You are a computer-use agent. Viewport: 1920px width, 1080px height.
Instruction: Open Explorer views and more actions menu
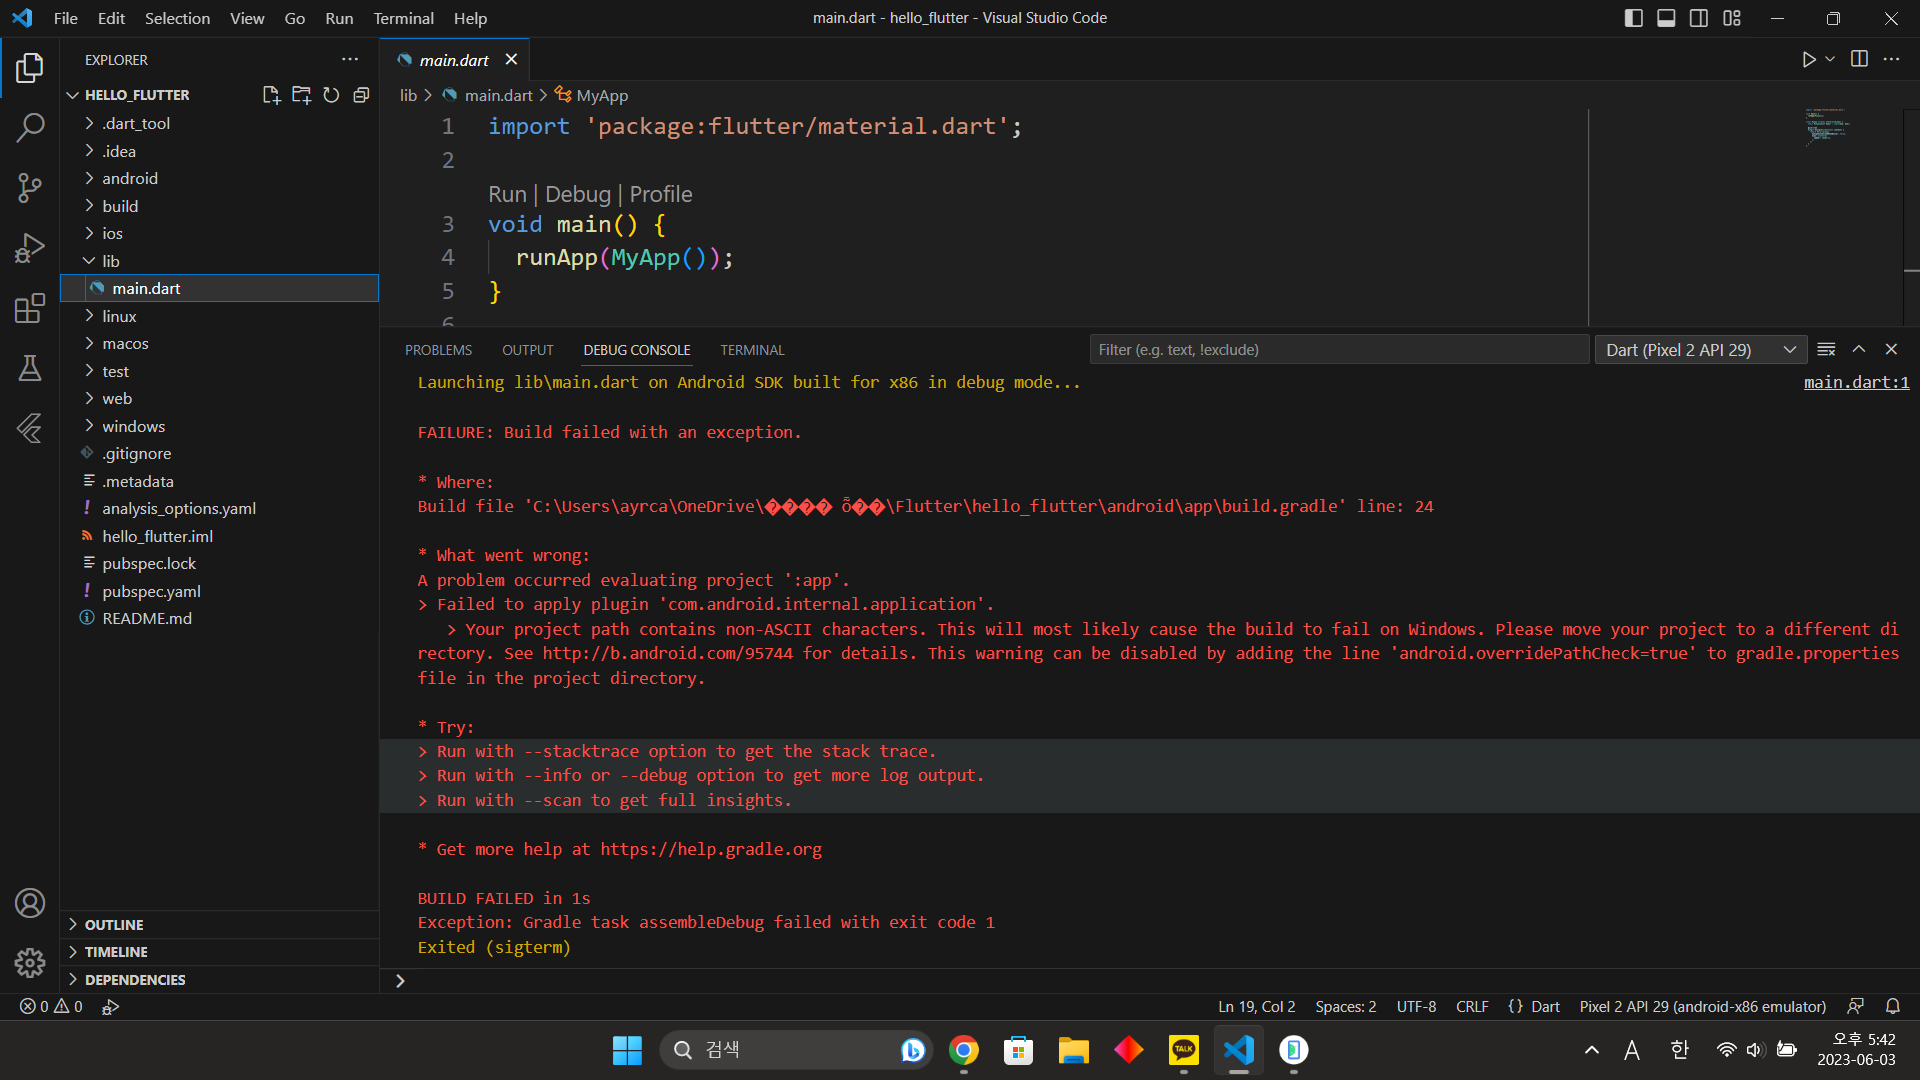click(x=350, y=60)
